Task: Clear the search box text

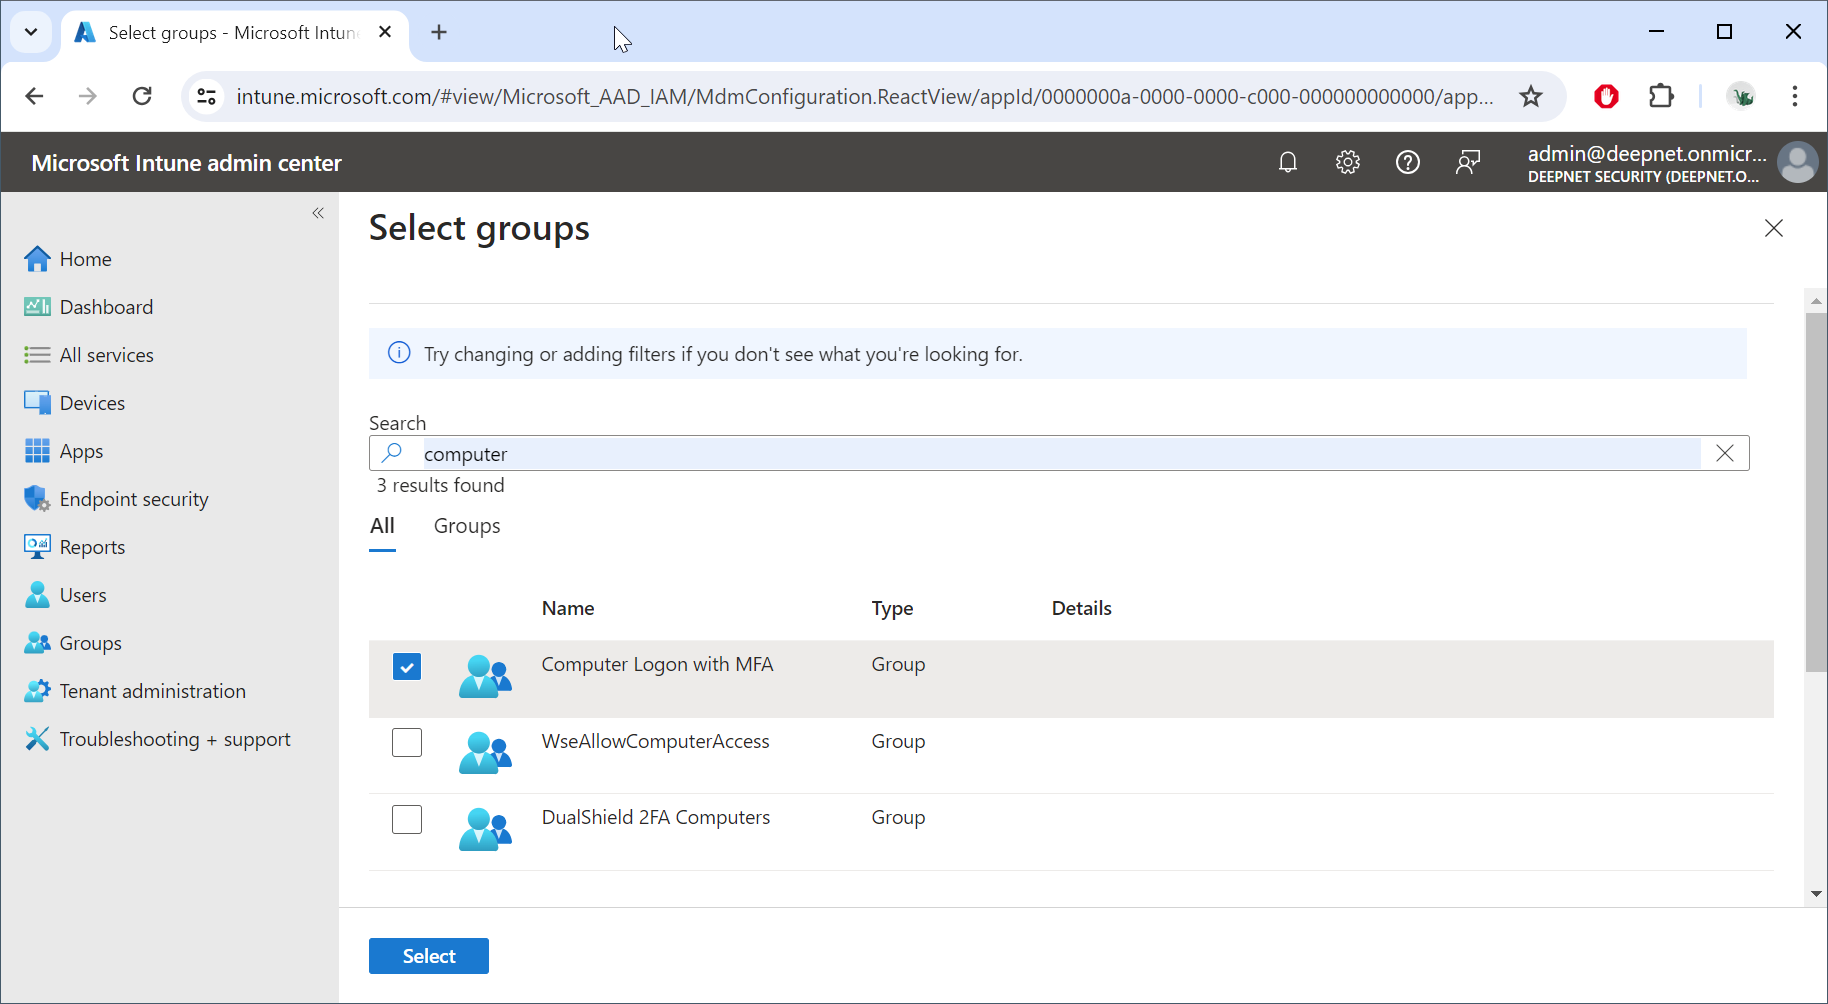Action: point(1725,453)
